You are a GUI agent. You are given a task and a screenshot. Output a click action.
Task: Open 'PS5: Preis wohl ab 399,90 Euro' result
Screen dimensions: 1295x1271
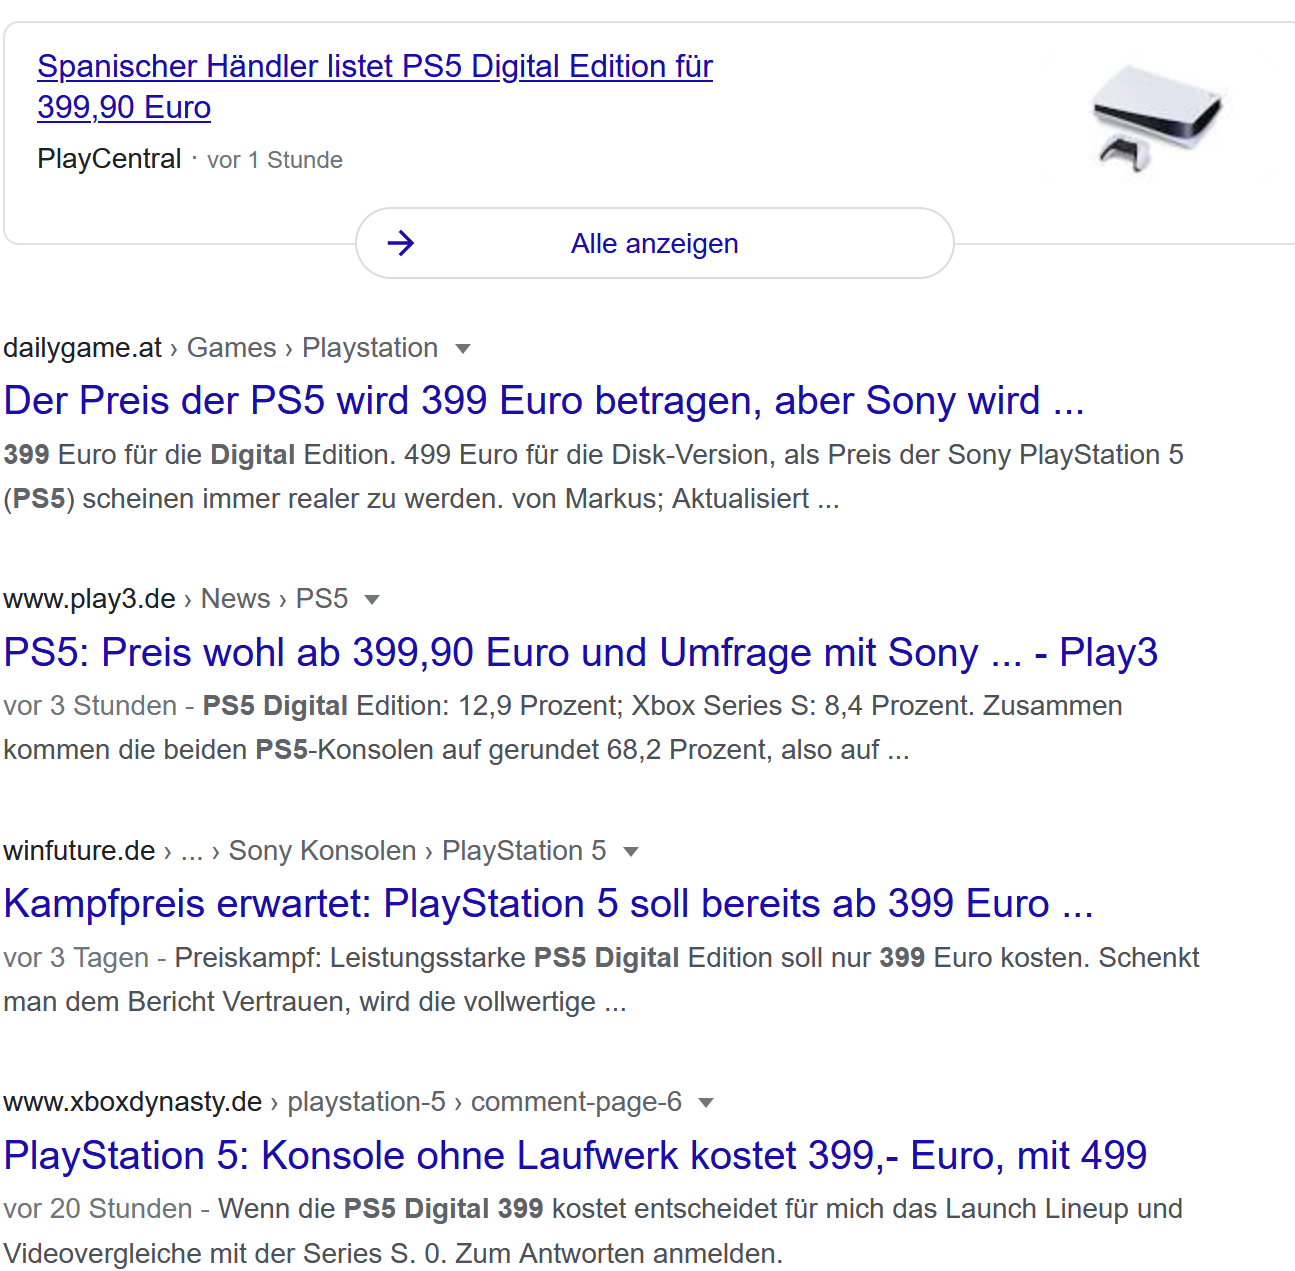[x=580, y=652]
